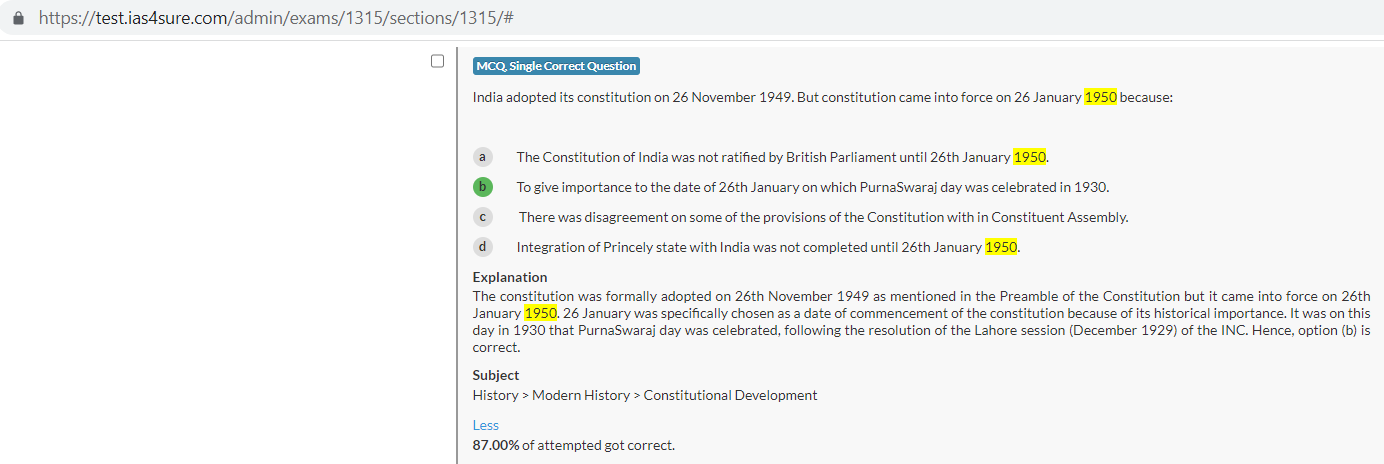Click the MCQ Single Correct Question badge

coord(556,66)
